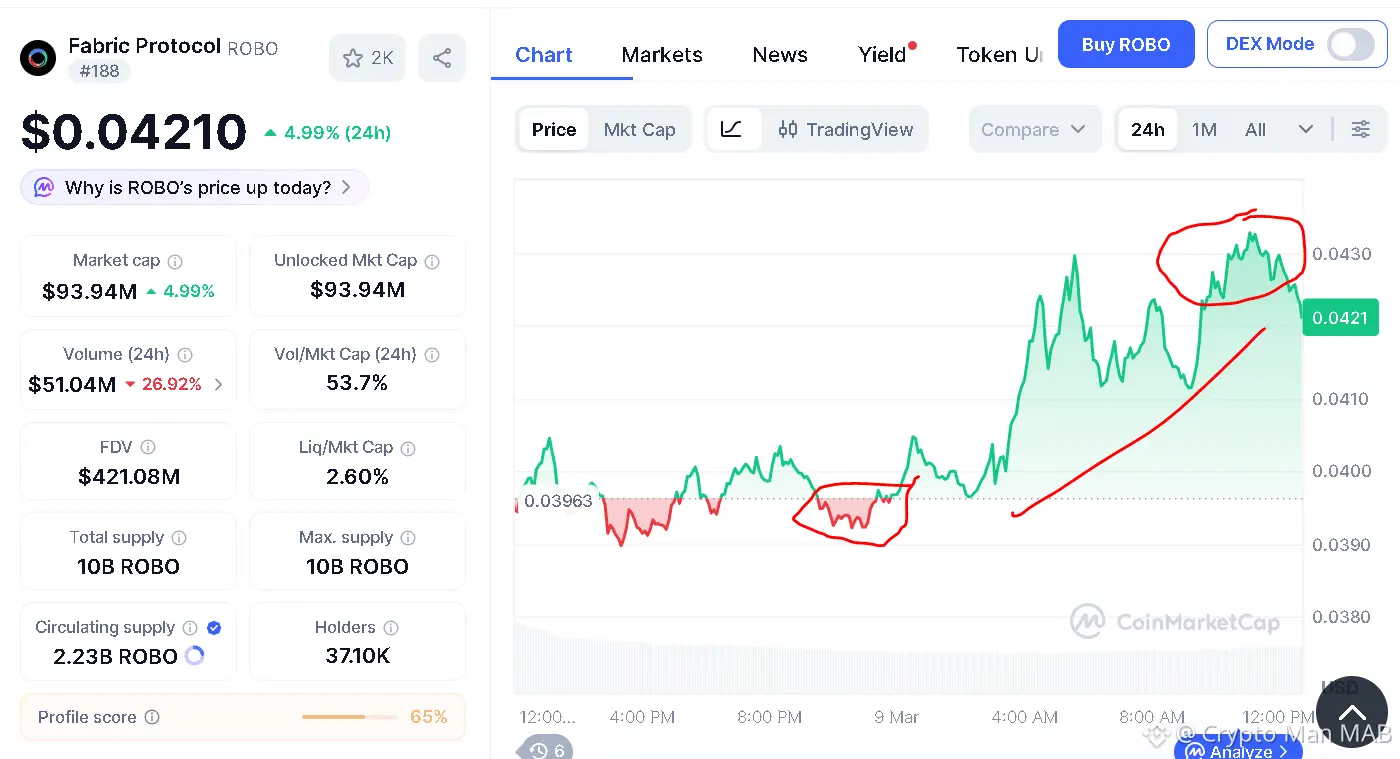Click the share icon

pos(442,58)
